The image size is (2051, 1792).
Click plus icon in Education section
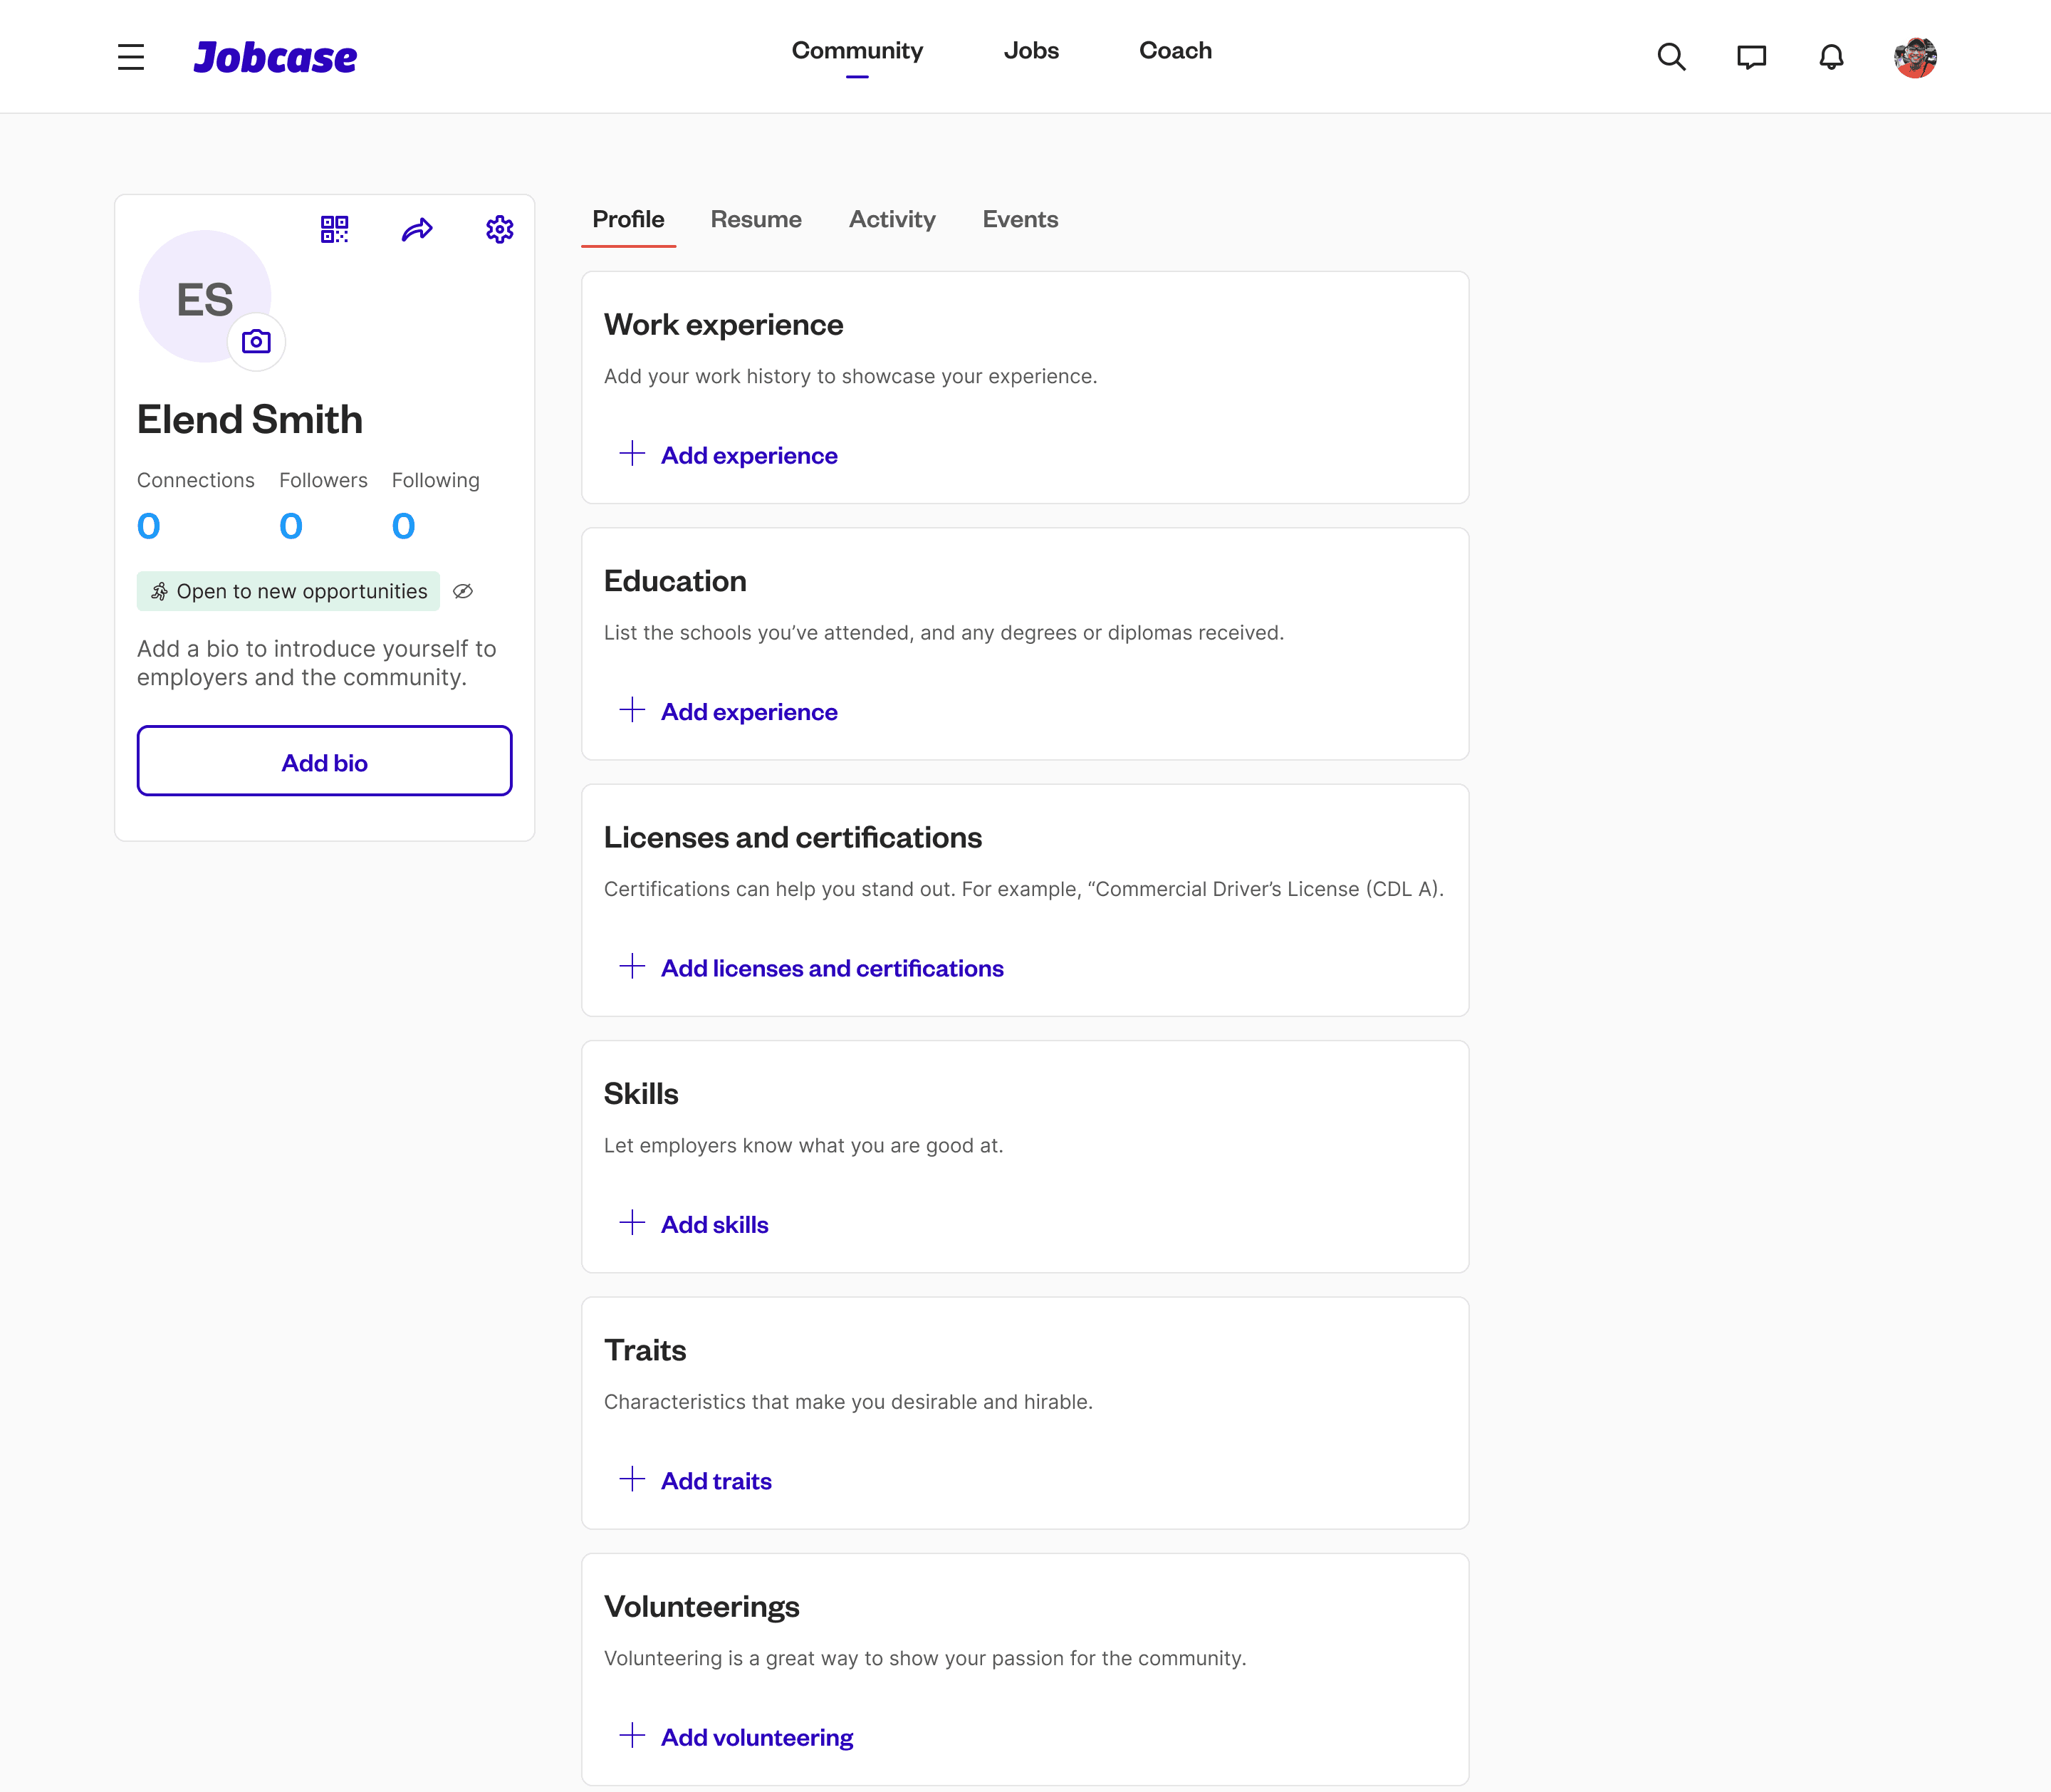click(x=632, y=710)
